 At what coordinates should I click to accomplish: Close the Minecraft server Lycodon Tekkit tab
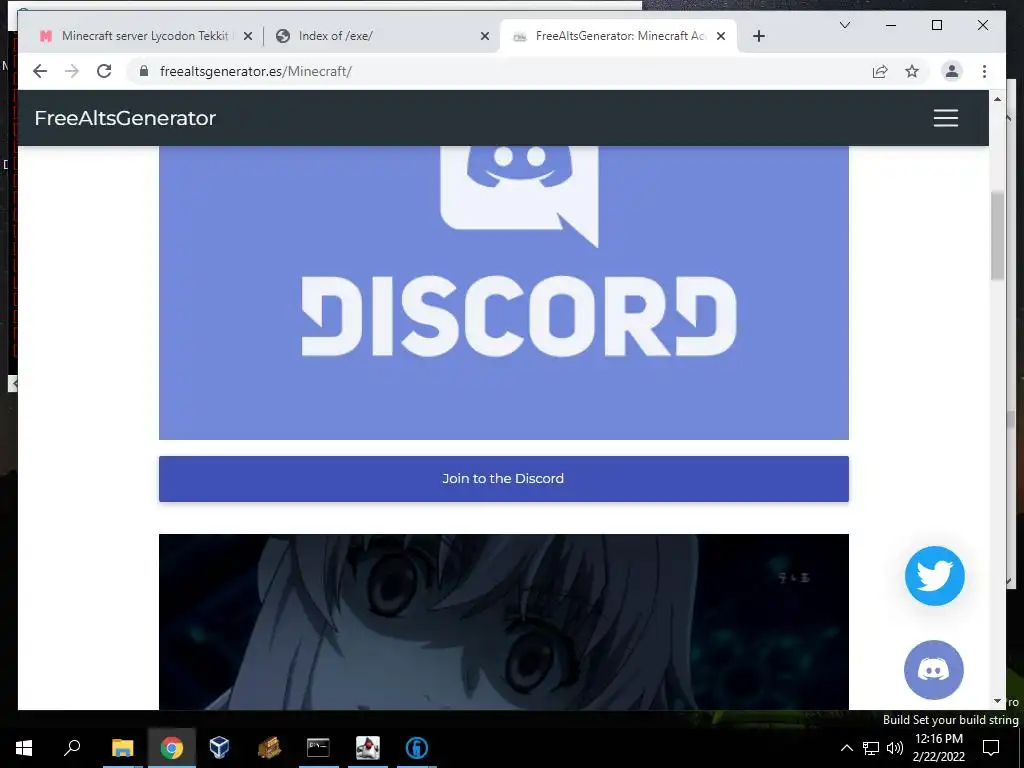[248, 36]
